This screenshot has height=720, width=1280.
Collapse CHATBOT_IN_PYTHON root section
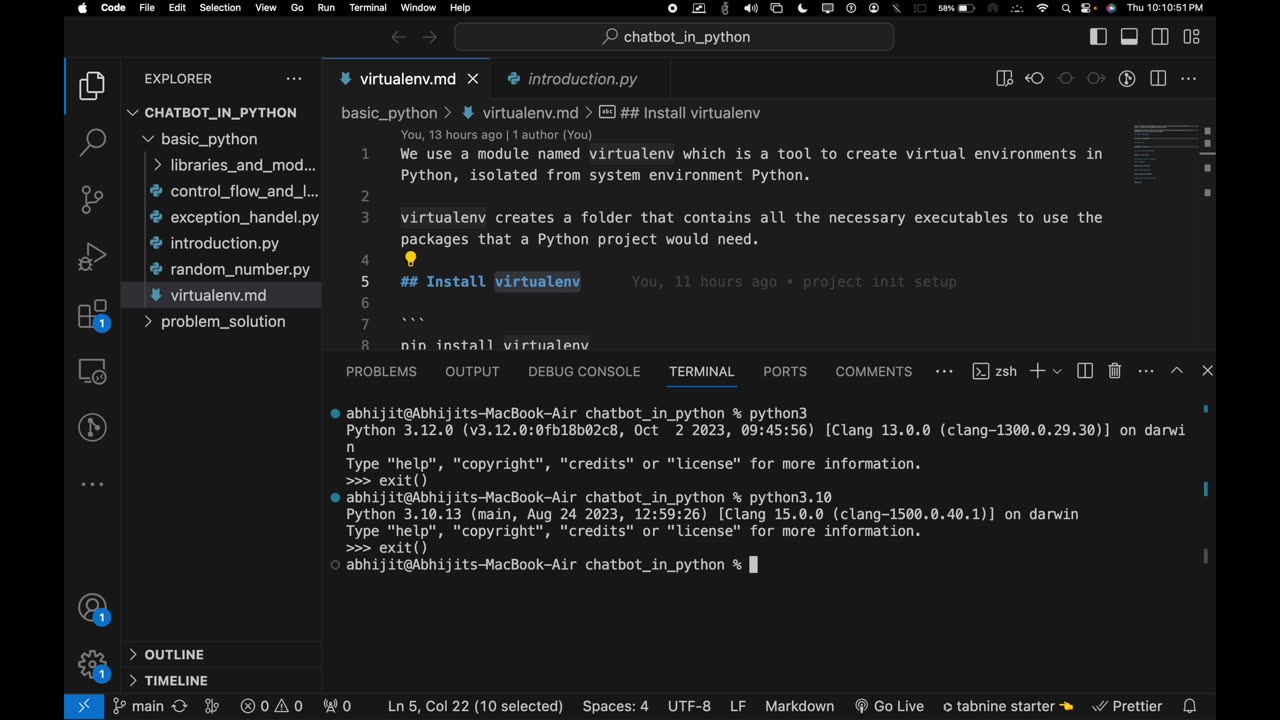pos(221,113)
